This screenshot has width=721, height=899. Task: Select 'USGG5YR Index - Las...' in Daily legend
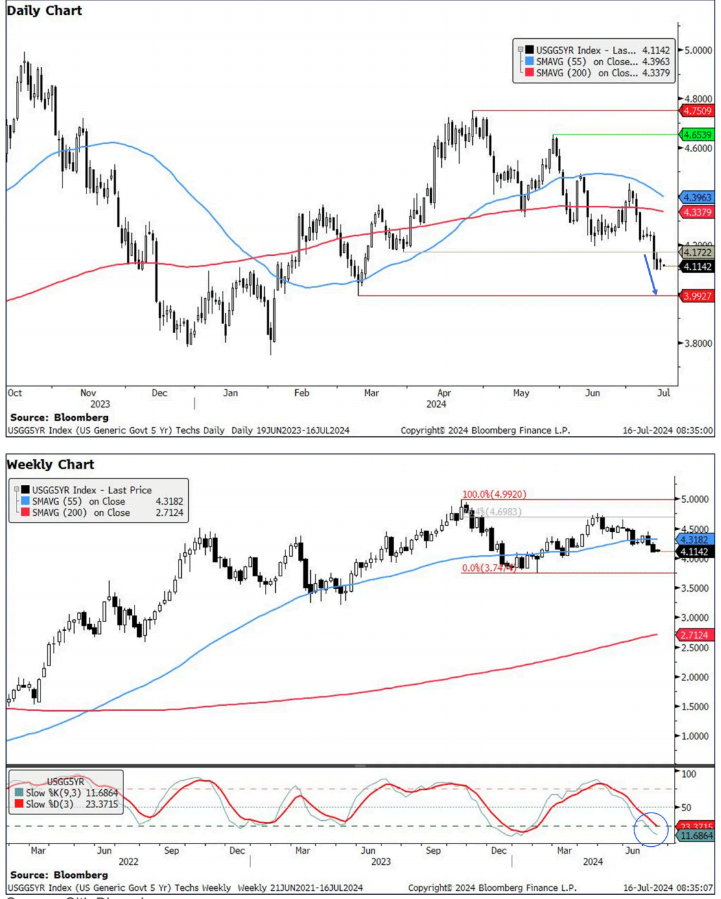(586, 50)
